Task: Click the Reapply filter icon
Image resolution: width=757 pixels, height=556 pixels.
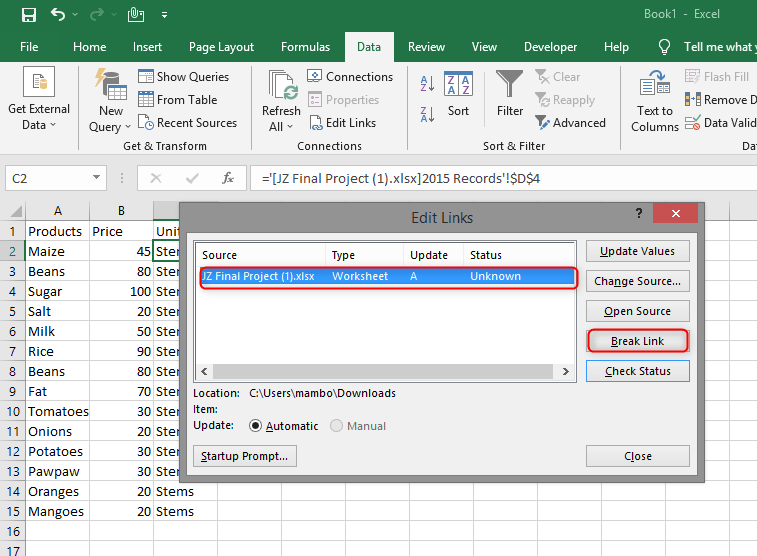Action: (543, 100)
